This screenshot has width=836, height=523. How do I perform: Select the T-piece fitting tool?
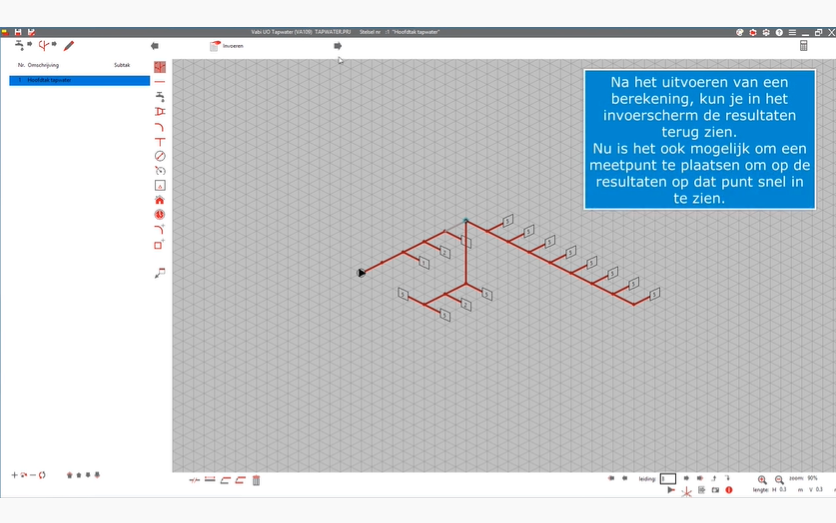(159, 142)
